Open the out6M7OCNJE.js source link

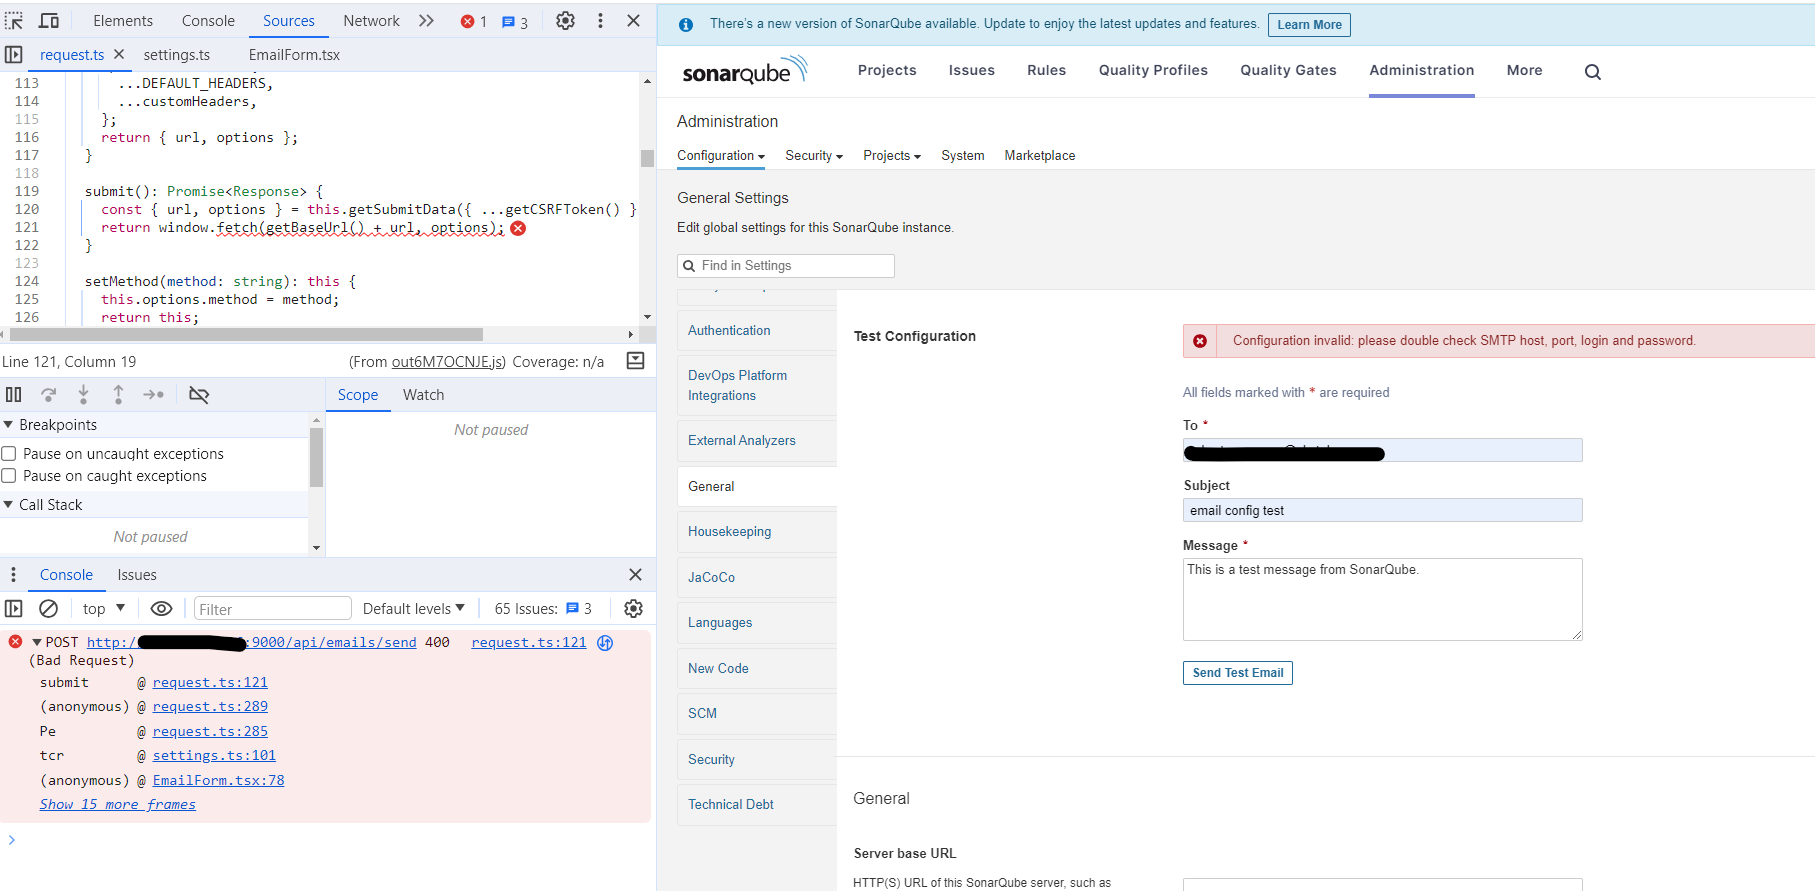pos(448,362)
